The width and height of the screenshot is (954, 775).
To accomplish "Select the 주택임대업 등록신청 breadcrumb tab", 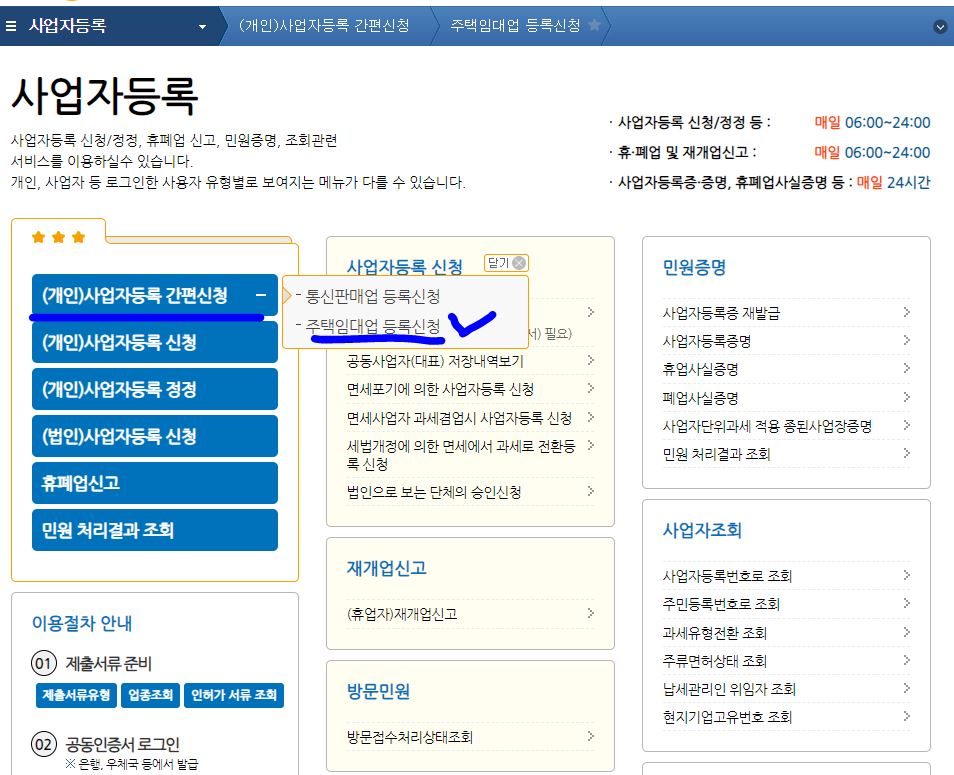I will coord(514,25).
